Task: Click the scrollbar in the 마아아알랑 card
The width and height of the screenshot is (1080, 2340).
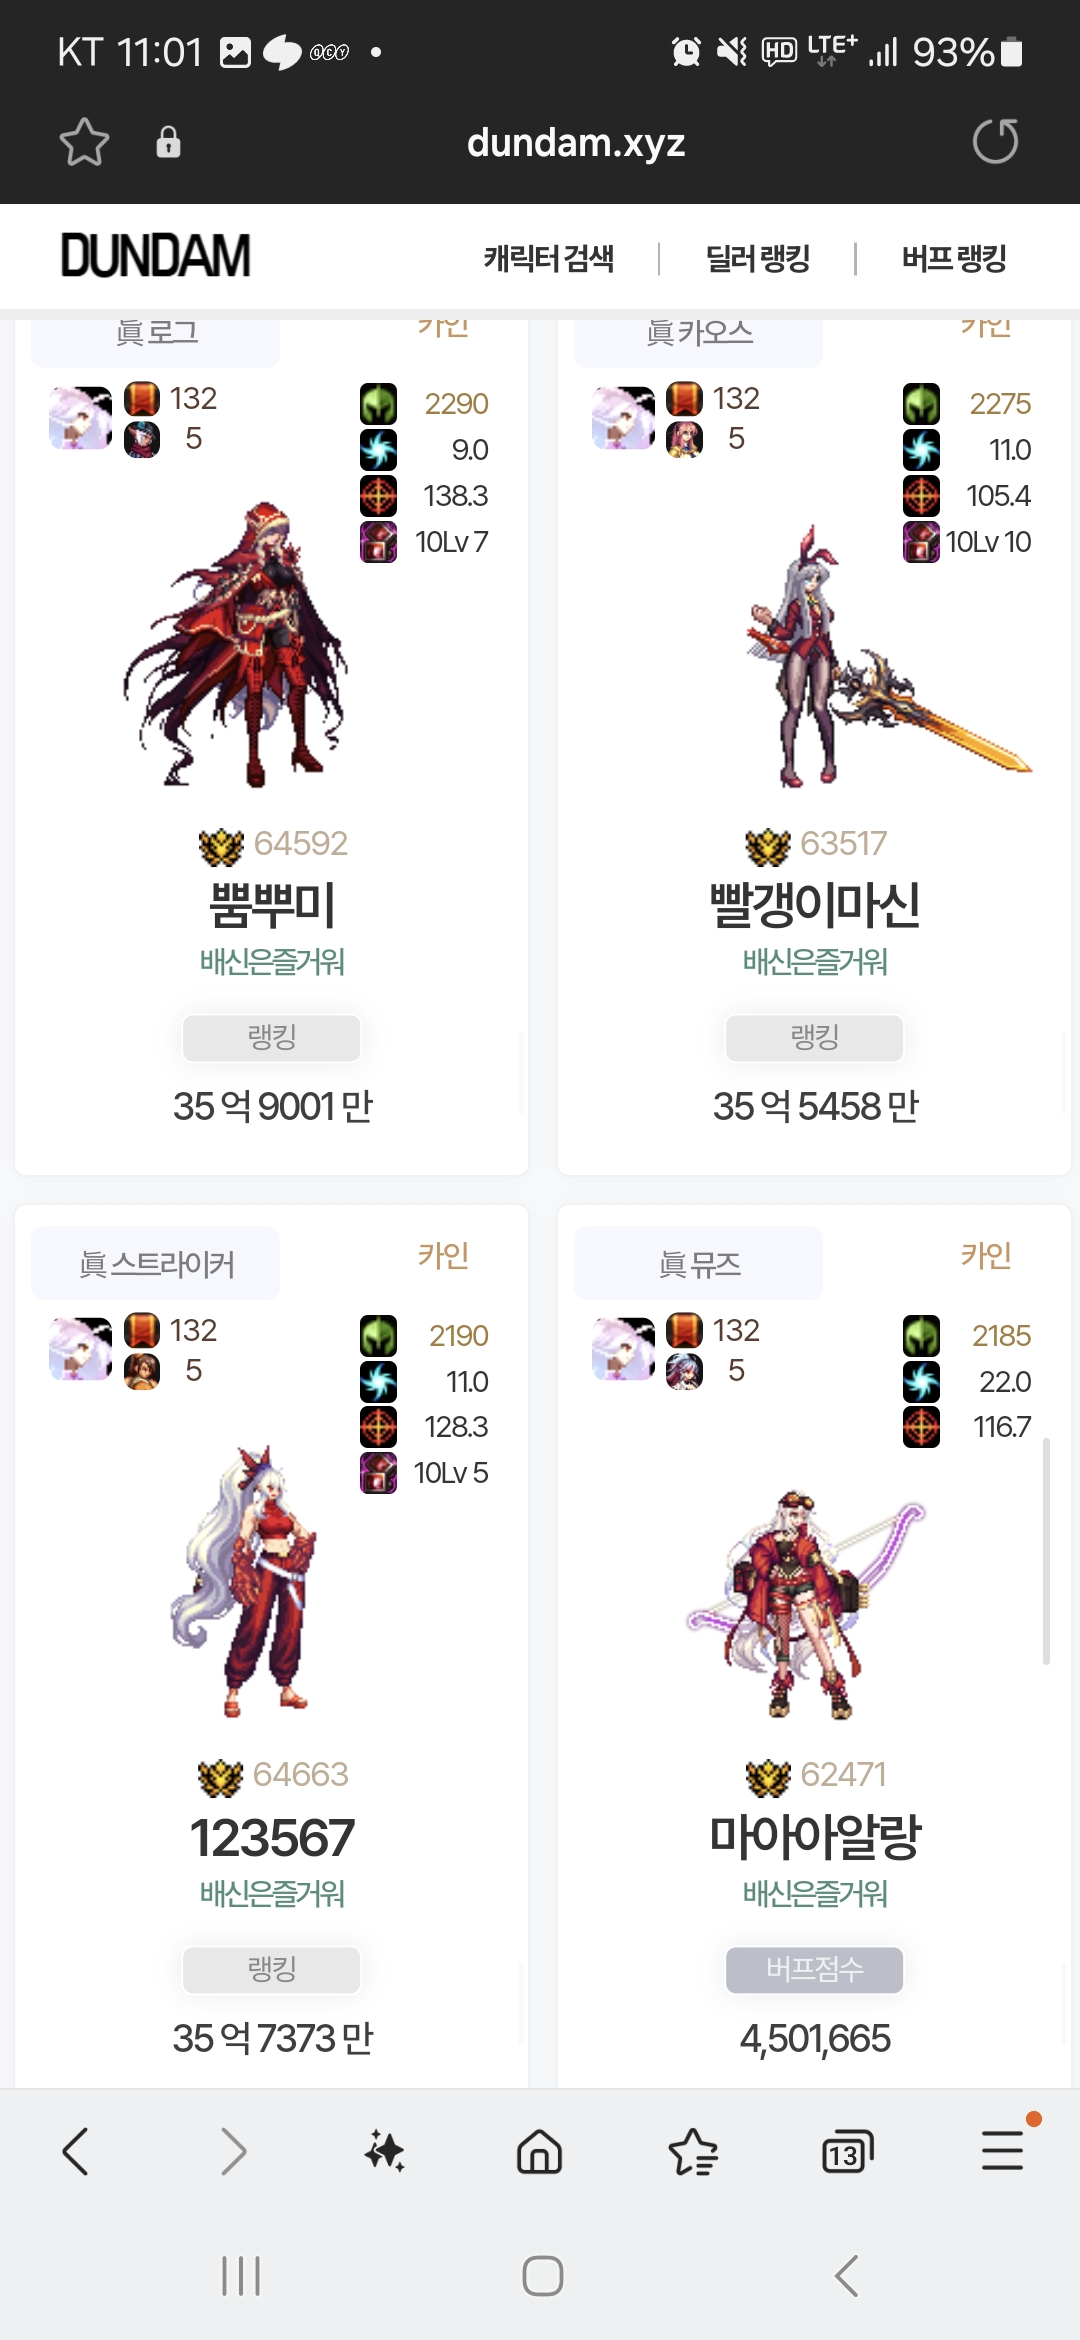Action: click(1046, 1552)
